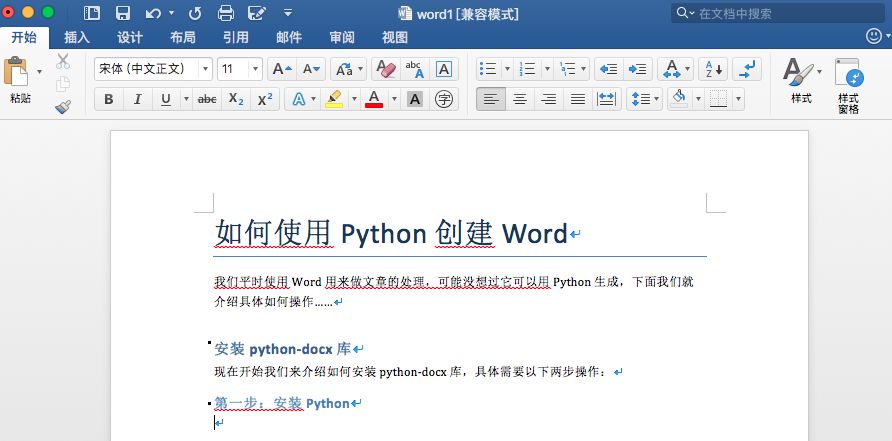Screen dimensions: 892x441
Task: Switch to the 布局 tab
Action: click(x=183, y=38)
